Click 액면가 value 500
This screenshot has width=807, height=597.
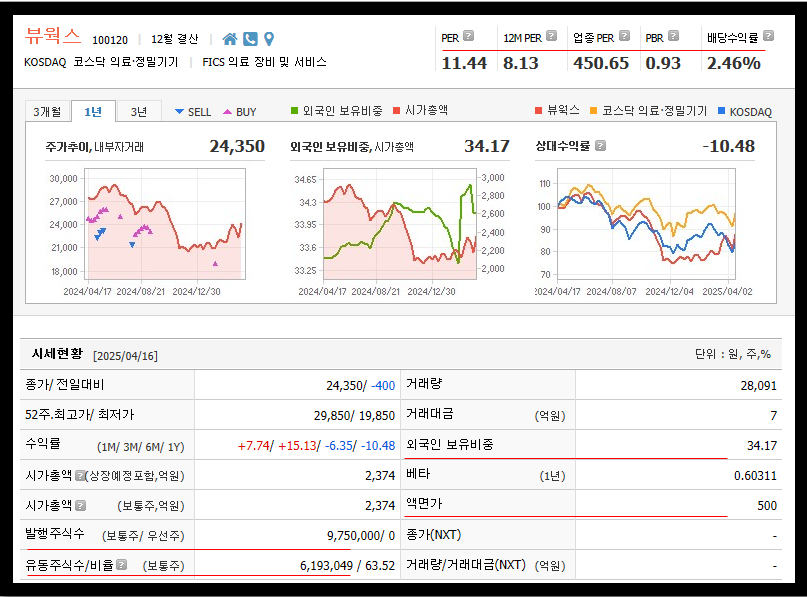767,505
